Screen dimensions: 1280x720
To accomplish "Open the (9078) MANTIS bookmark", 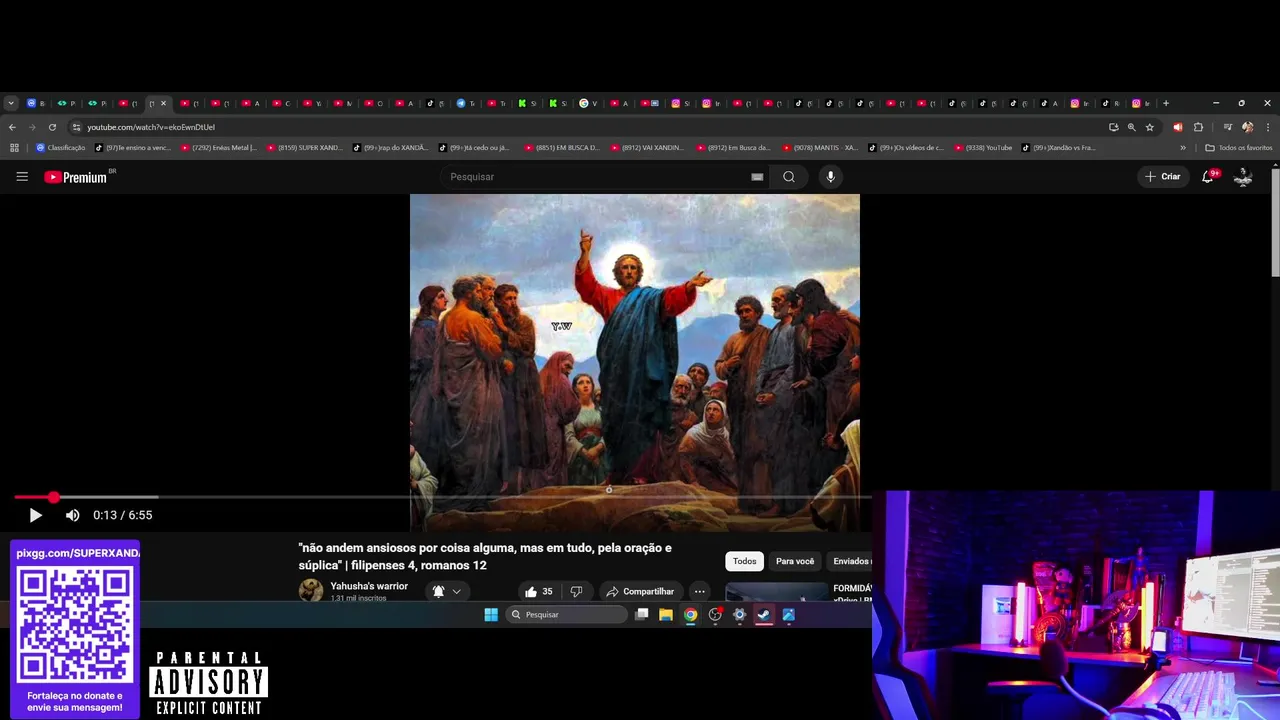I will (820, 148).
